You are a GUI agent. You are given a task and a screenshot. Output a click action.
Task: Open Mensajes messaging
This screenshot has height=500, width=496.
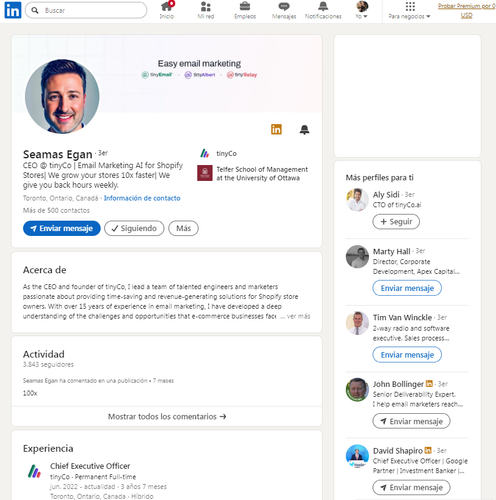pos(284,10)
